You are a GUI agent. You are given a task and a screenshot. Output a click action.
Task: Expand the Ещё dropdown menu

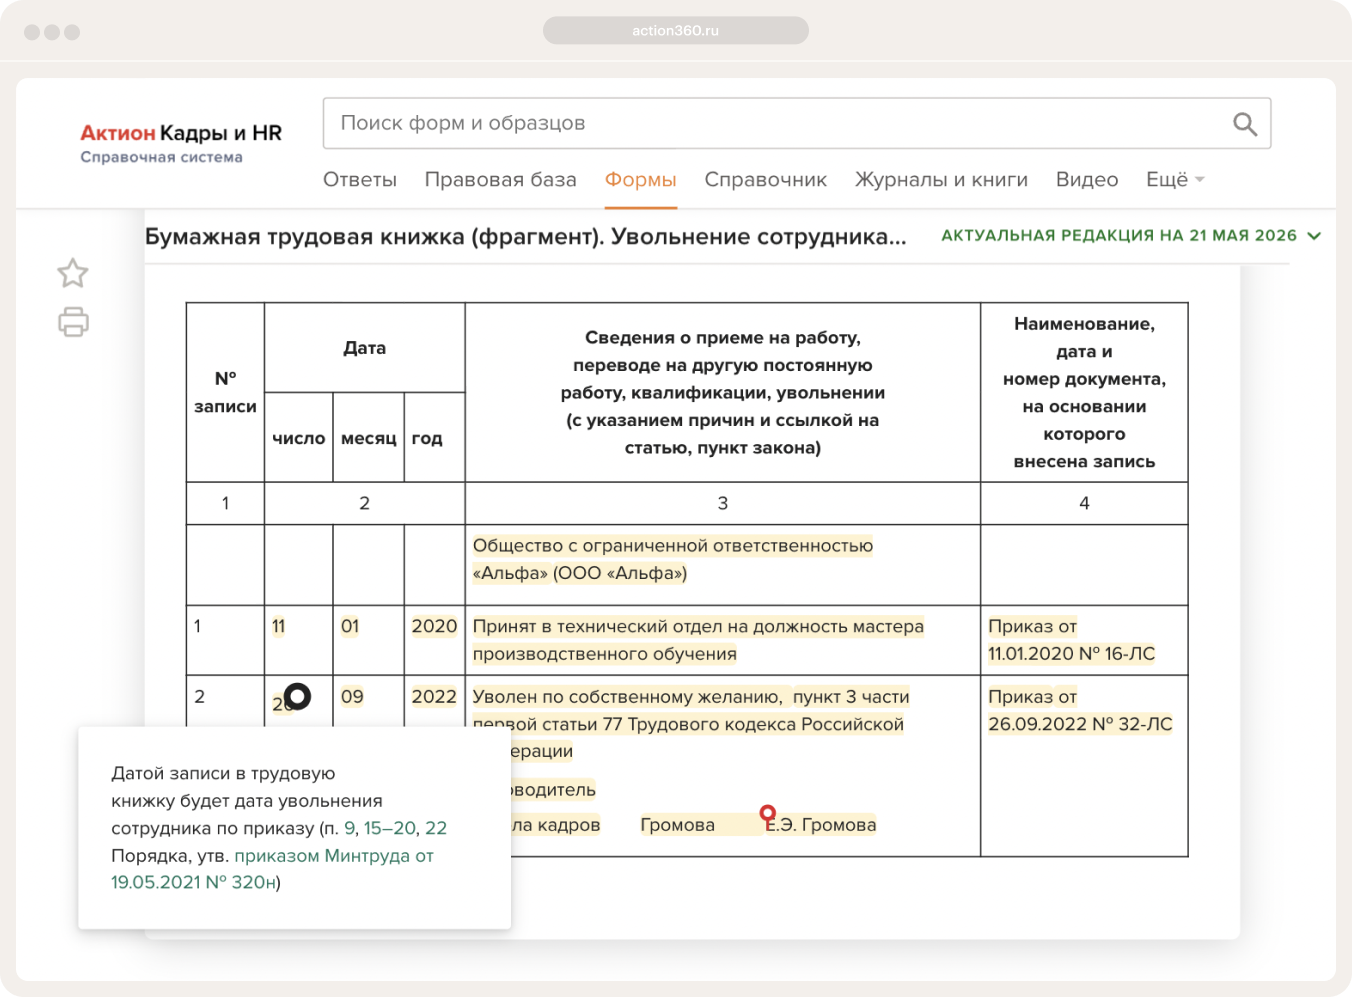point(1175,180)
